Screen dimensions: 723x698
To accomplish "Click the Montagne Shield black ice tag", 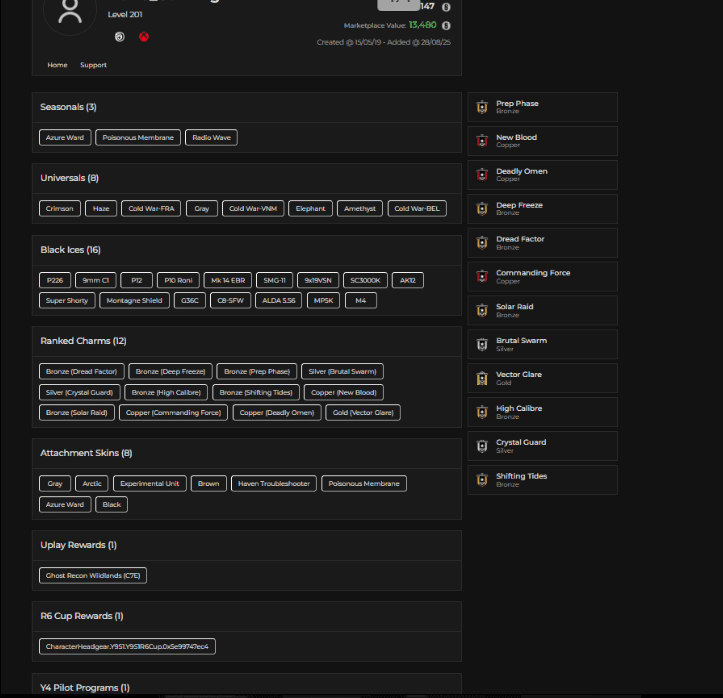I will (135, 300).
